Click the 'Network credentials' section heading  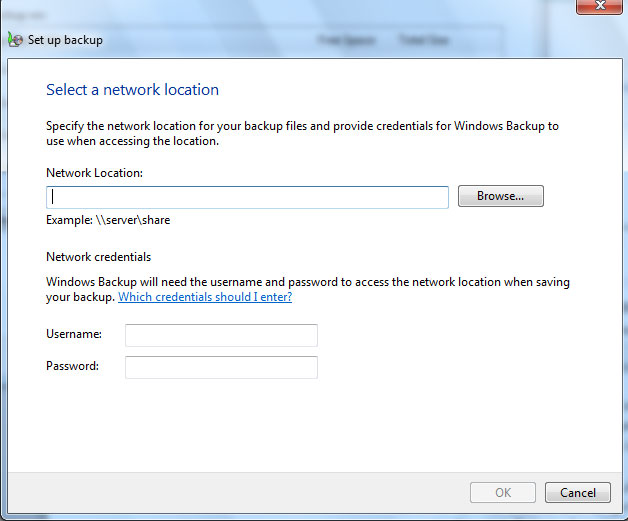98,257
